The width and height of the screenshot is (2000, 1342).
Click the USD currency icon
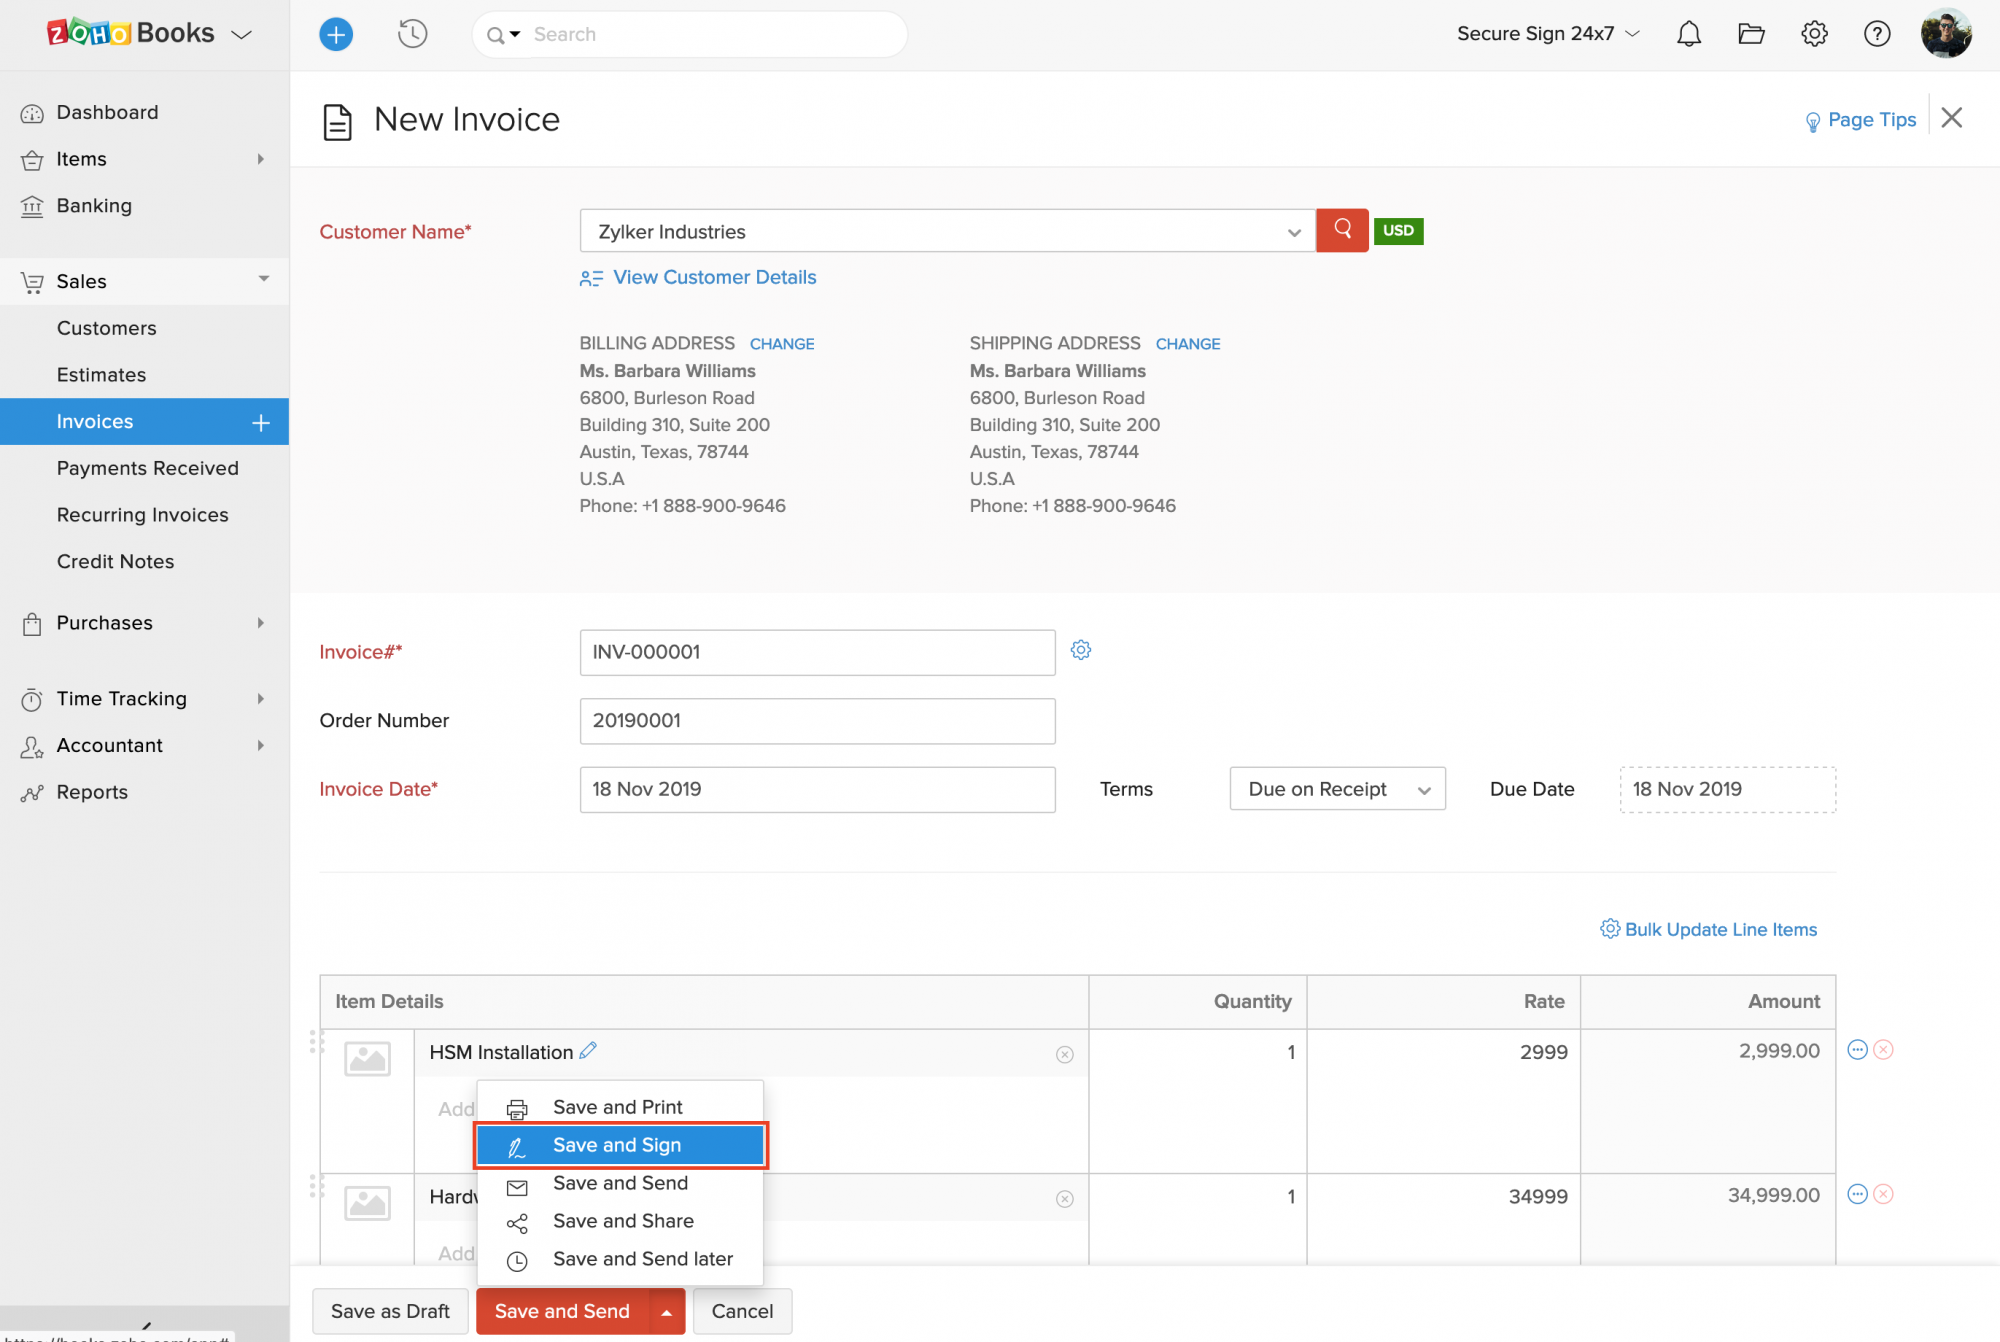tap(1398, 229)
